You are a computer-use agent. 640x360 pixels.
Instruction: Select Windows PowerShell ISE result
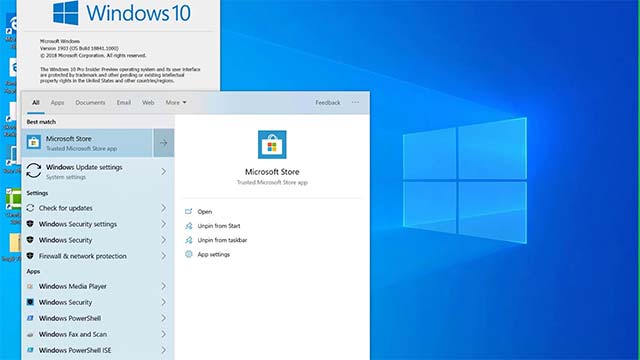(98, 350)
